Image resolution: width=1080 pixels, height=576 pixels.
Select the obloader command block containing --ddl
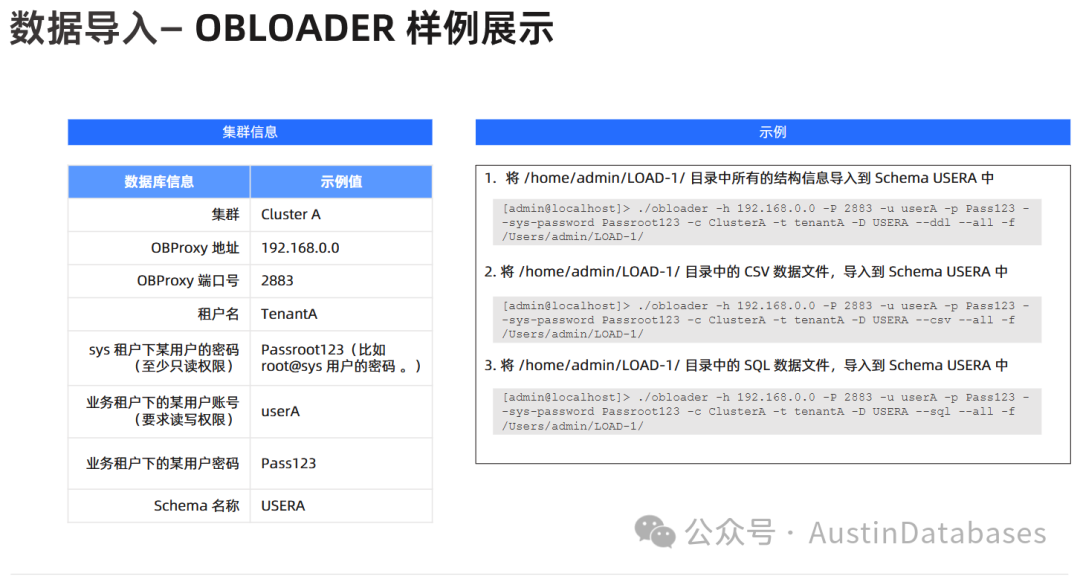click(x=767, y=223)
